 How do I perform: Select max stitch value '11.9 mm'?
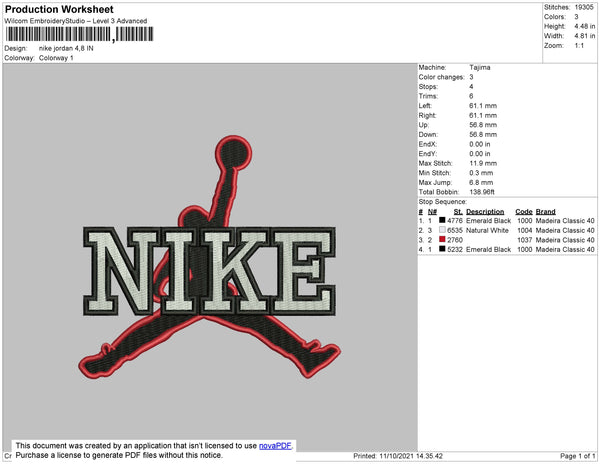[x=483, y=163]
